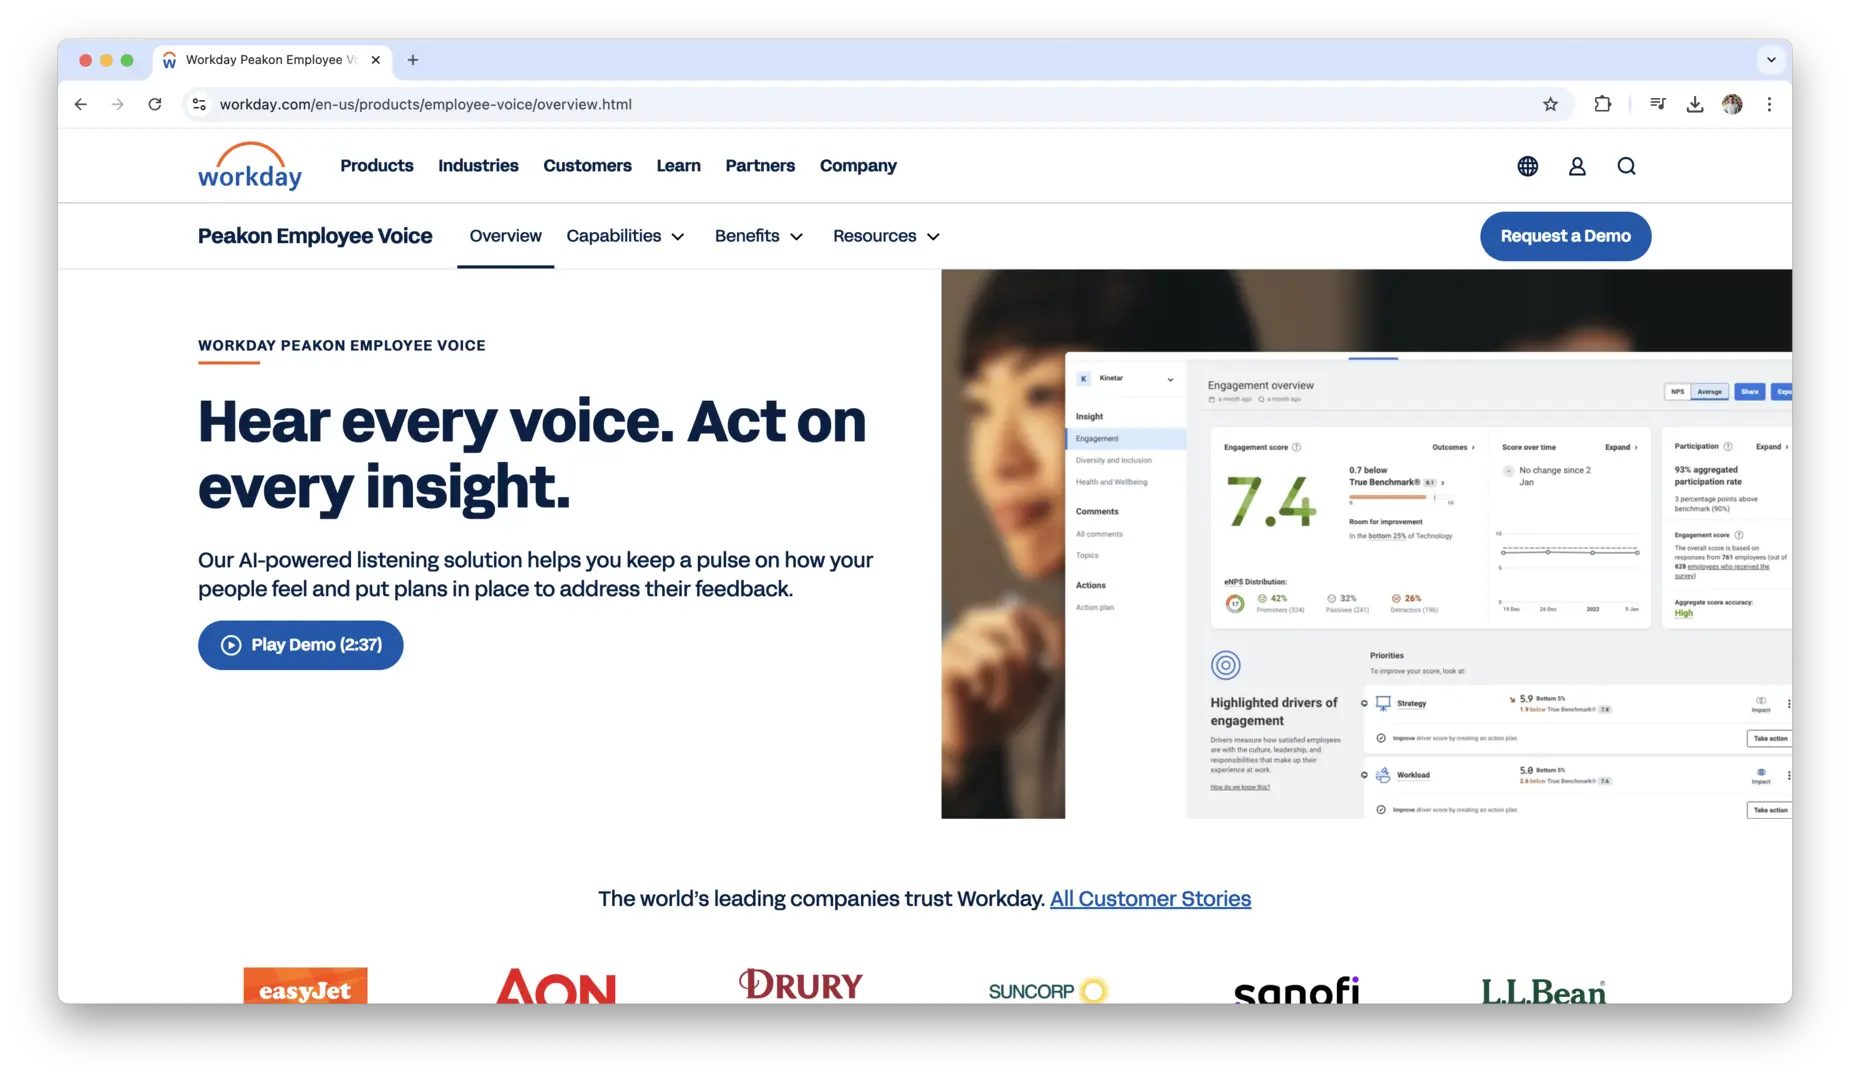
Task: Click the Request a Demo button
Action: coord(1565,236)
